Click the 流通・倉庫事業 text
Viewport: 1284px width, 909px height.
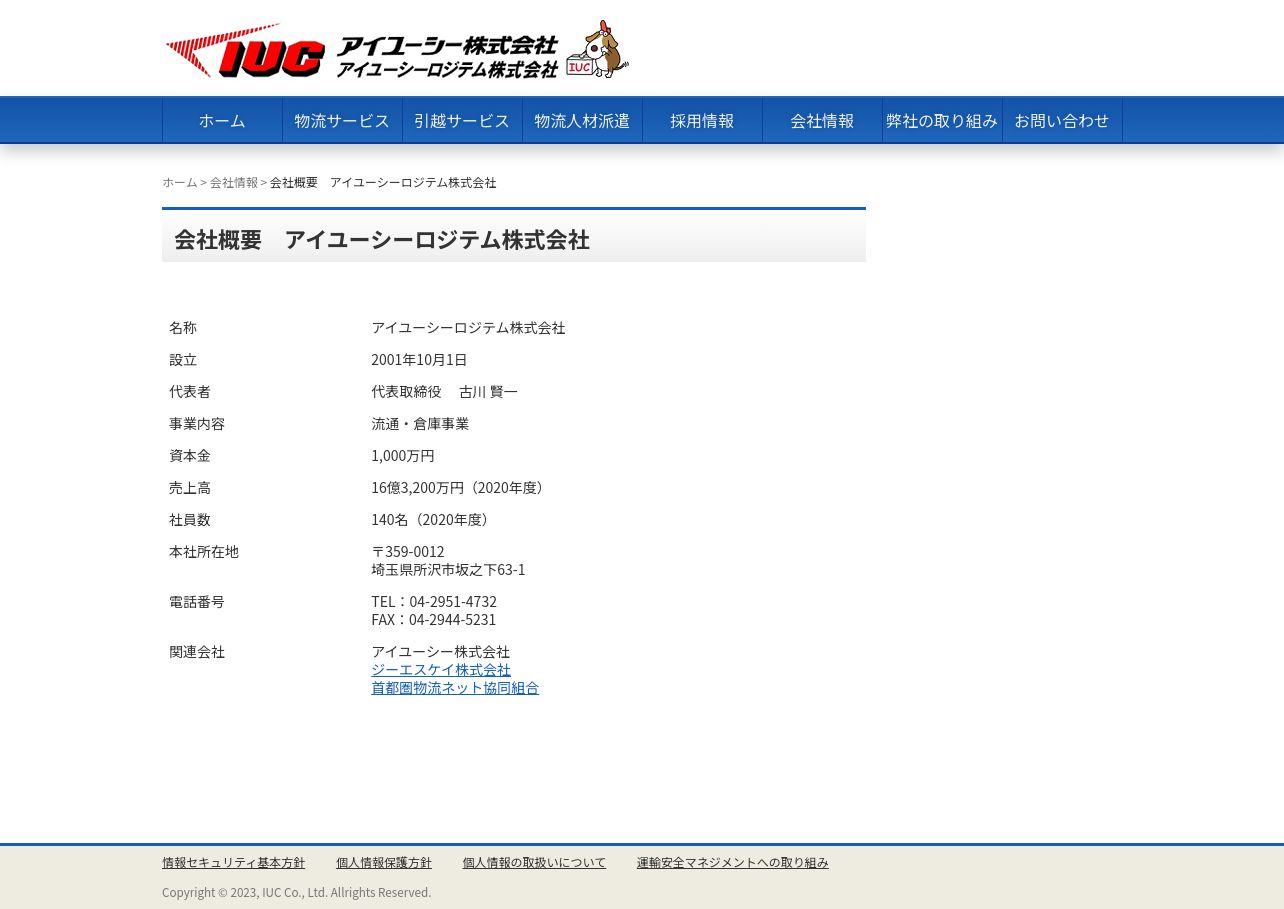pyautogui.click(x=420, y=424)
